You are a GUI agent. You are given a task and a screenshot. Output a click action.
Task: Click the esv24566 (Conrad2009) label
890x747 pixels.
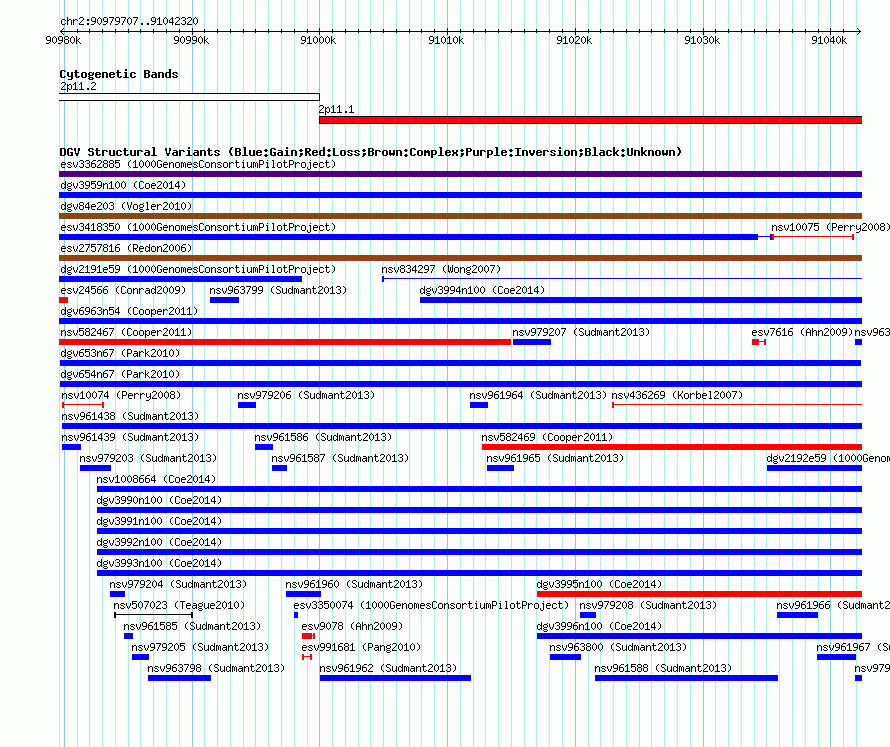point(123,290)
